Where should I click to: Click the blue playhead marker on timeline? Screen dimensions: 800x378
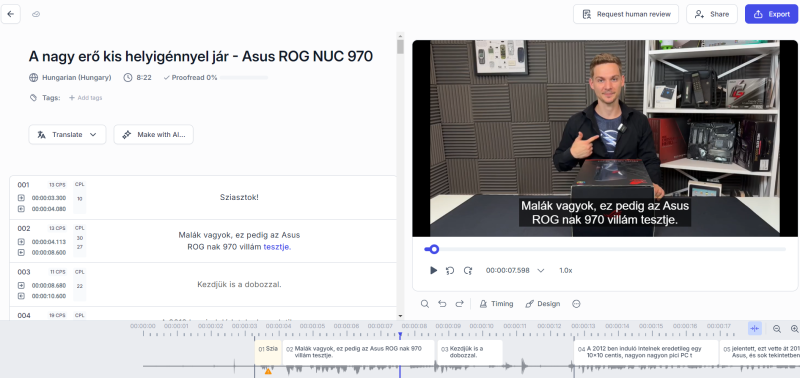pos(400,336)
